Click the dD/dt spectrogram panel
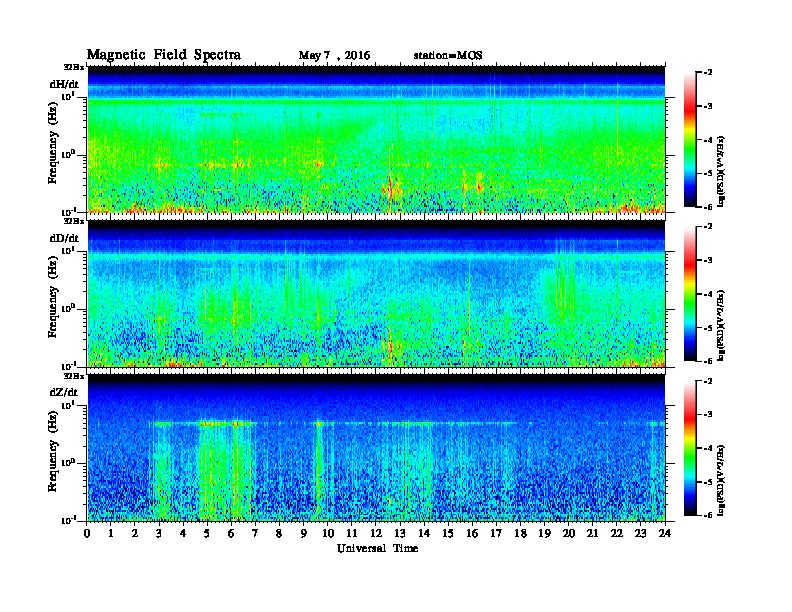The image size is (792, 612). pos(377,293)
